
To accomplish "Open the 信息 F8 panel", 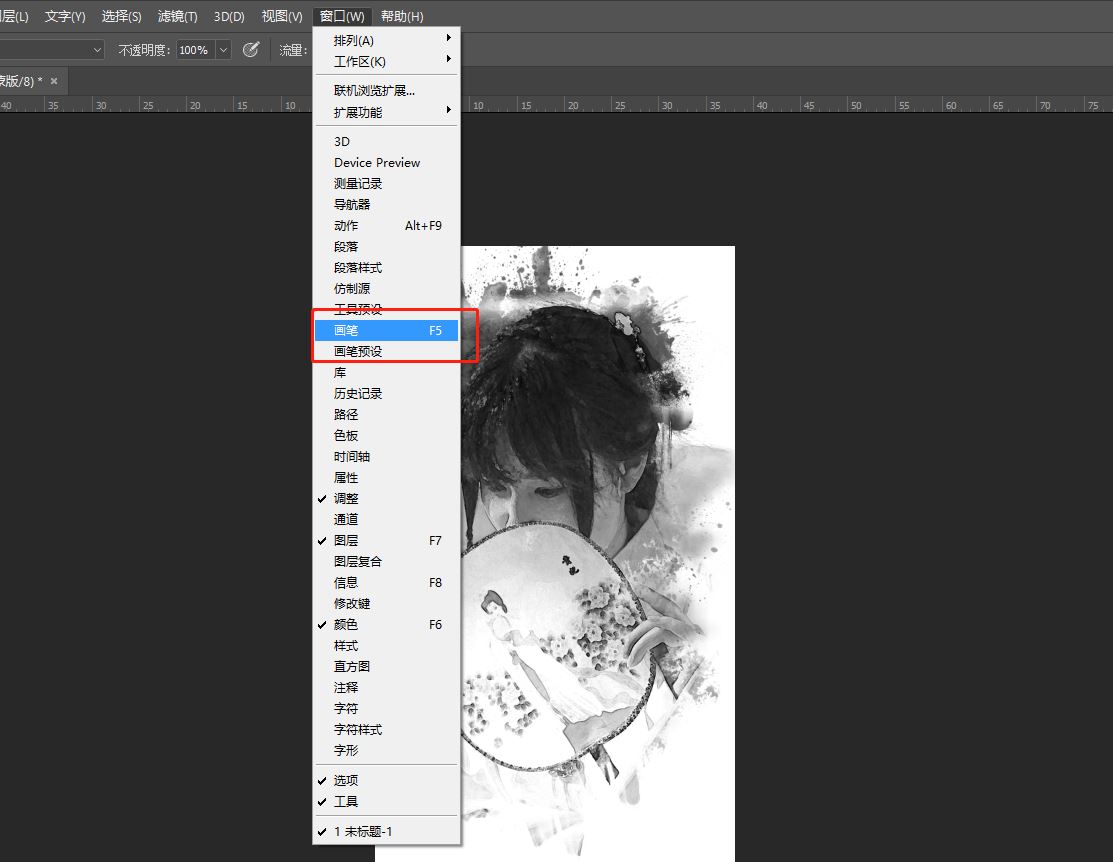I will [386, 582].
